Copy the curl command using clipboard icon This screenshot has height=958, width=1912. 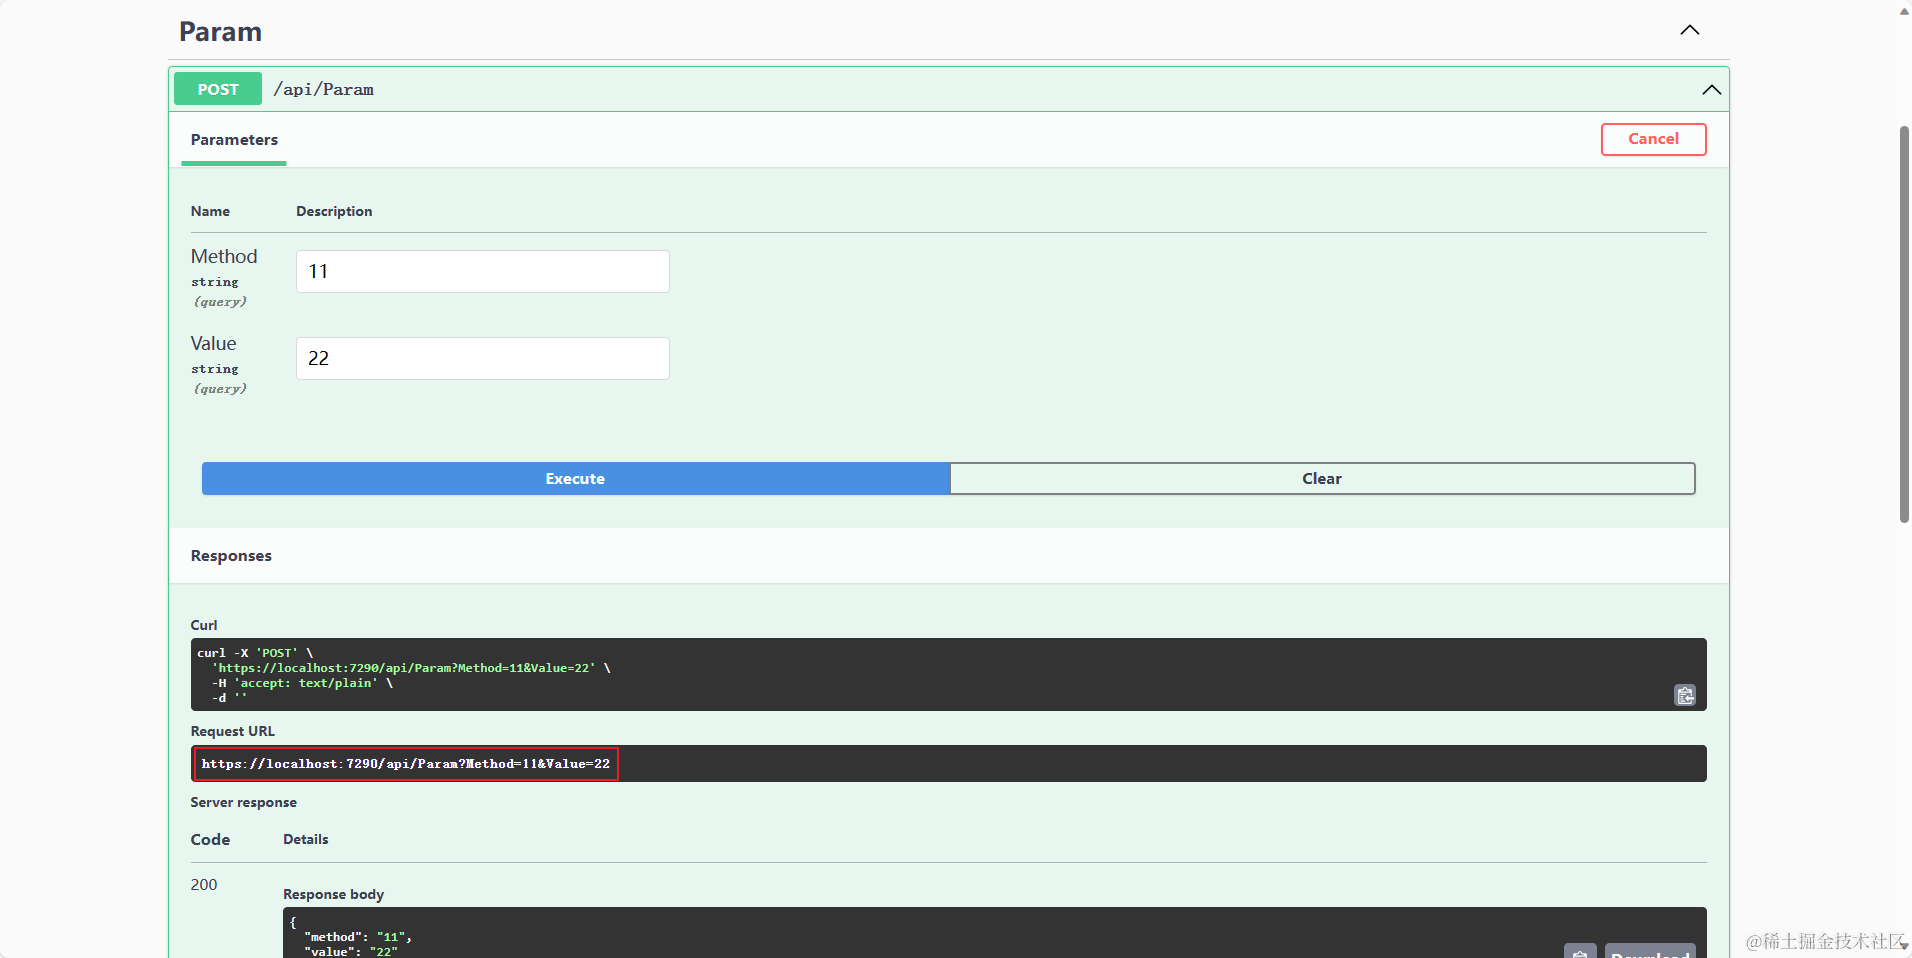point(1684,694)
